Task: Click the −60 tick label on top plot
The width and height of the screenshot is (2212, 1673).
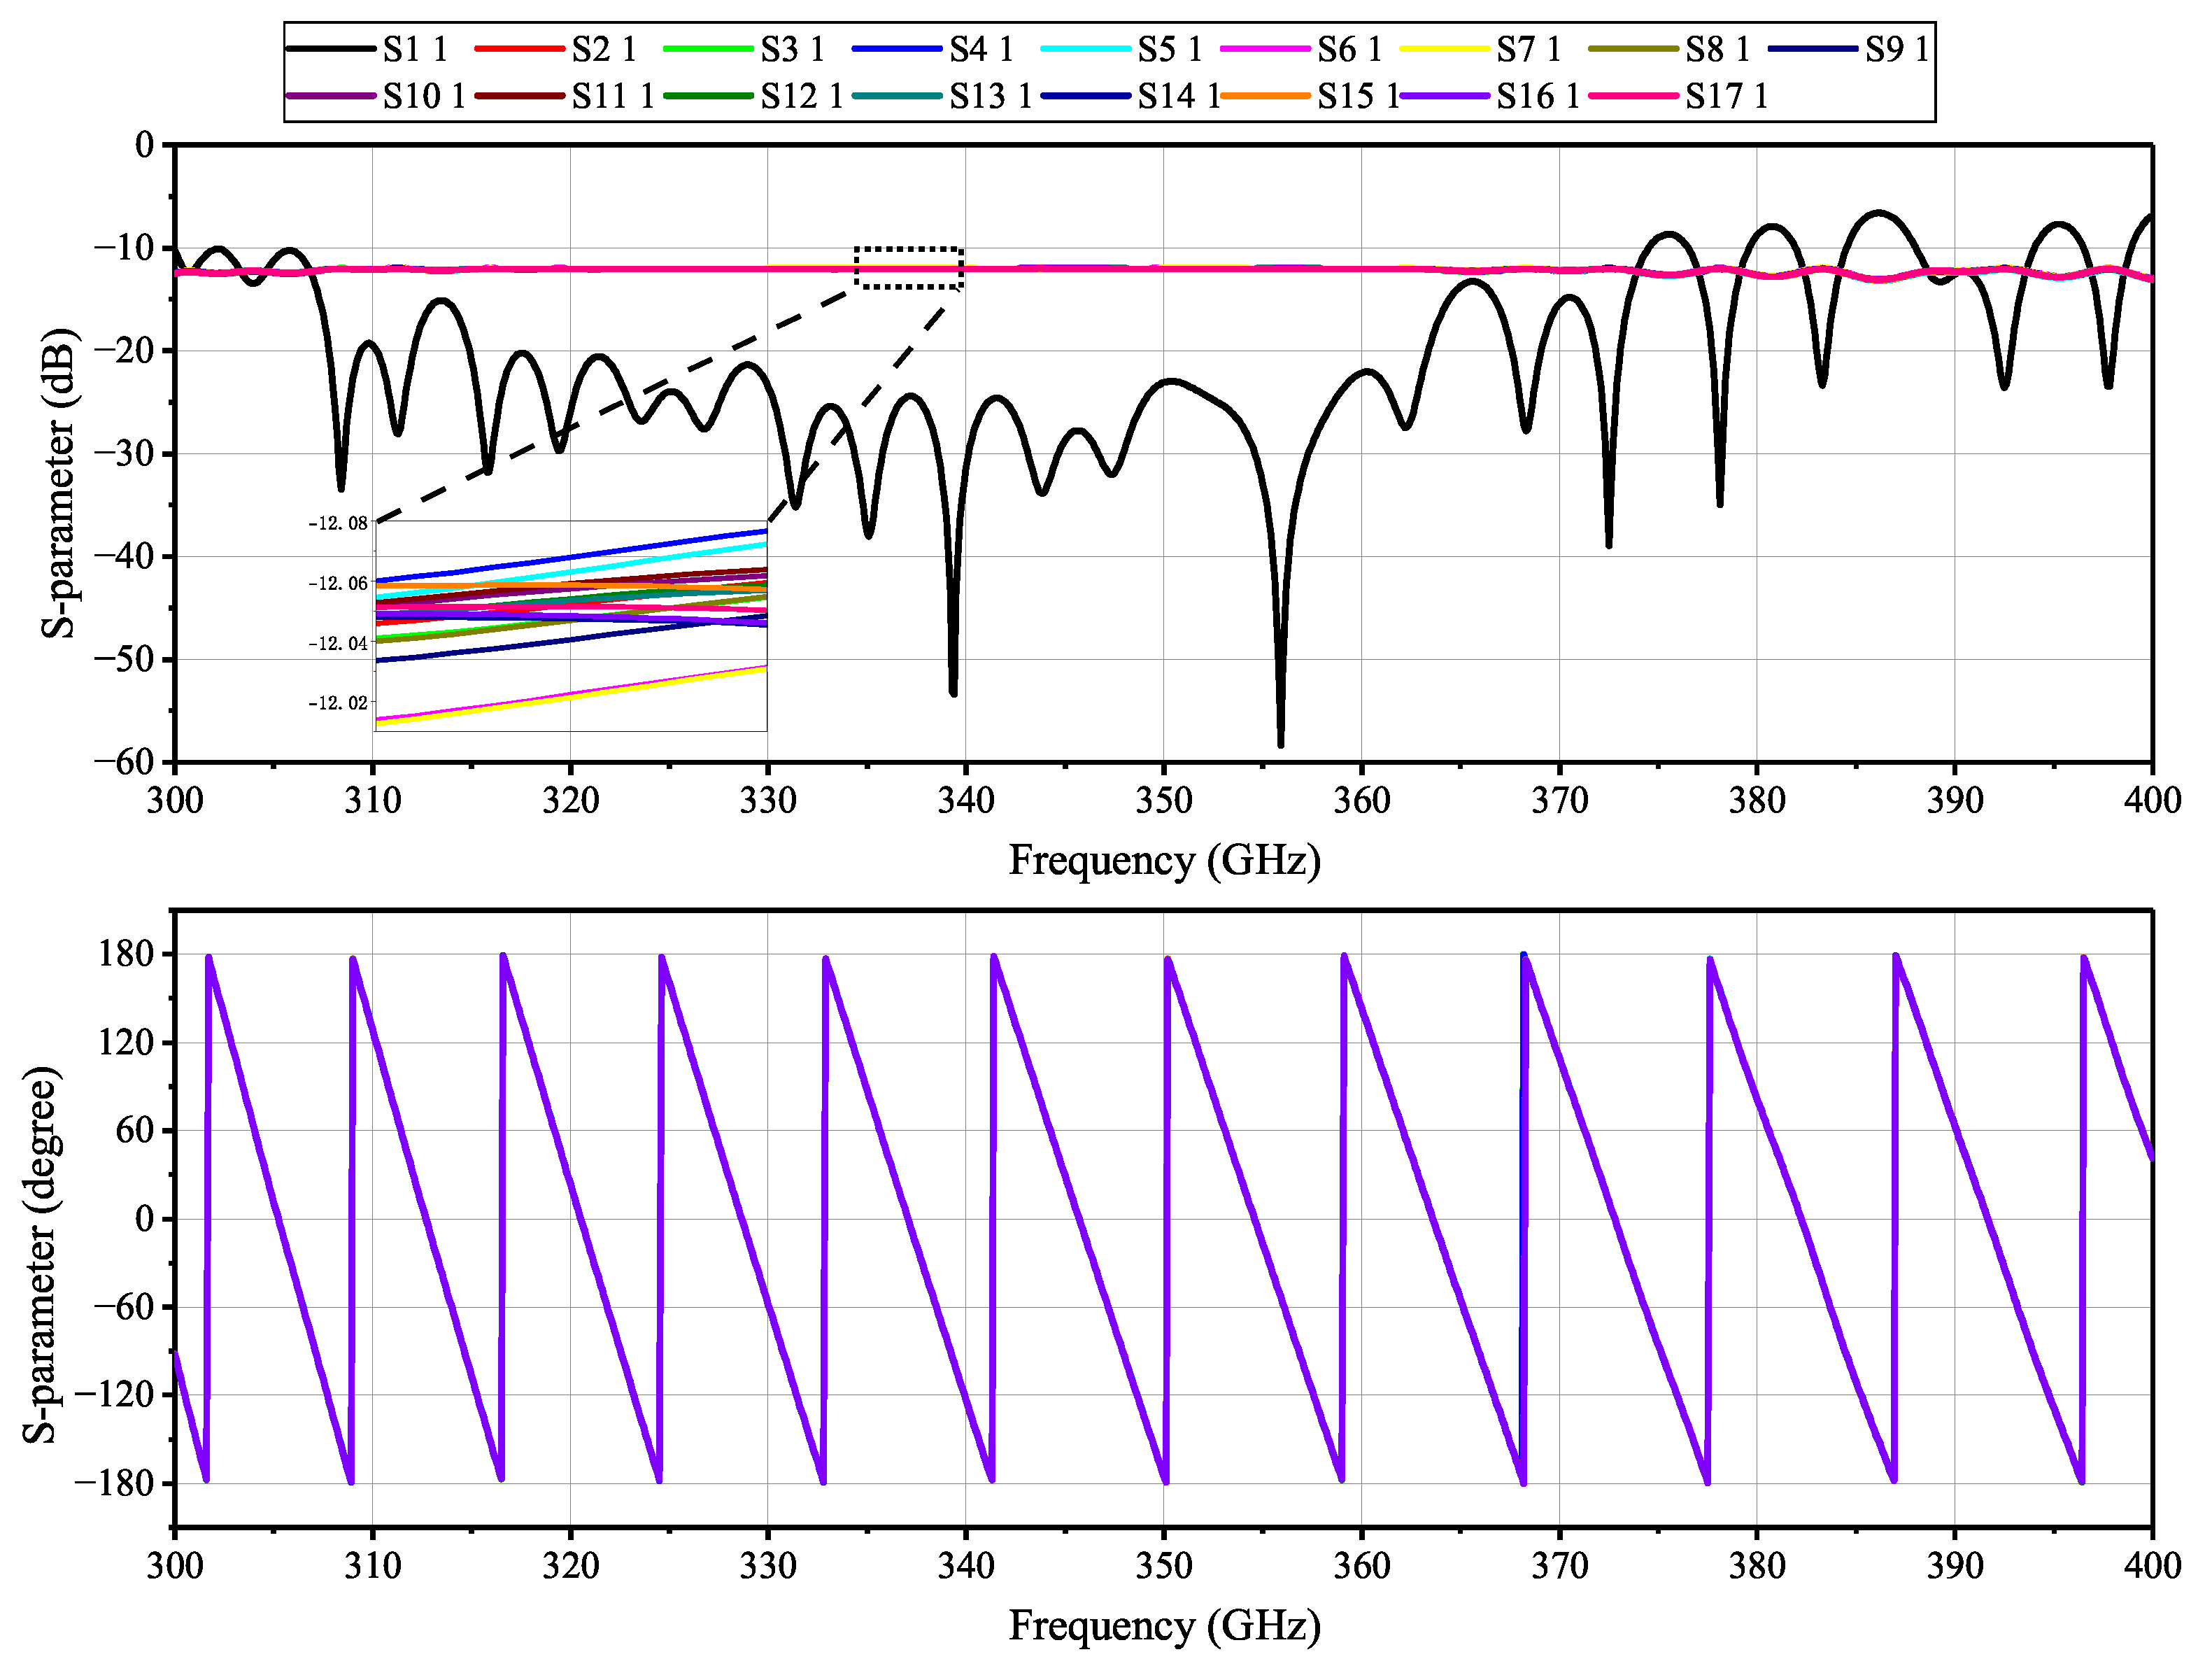Action: coord(125,762)
